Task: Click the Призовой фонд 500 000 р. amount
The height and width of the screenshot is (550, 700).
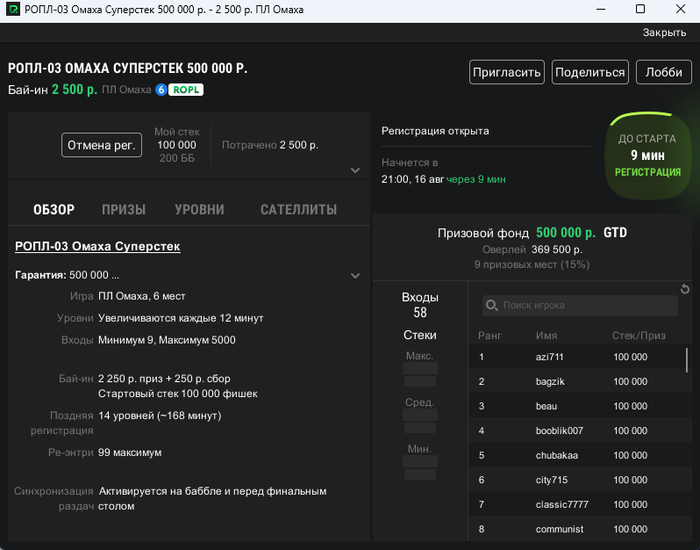Action: coord(566,233)
